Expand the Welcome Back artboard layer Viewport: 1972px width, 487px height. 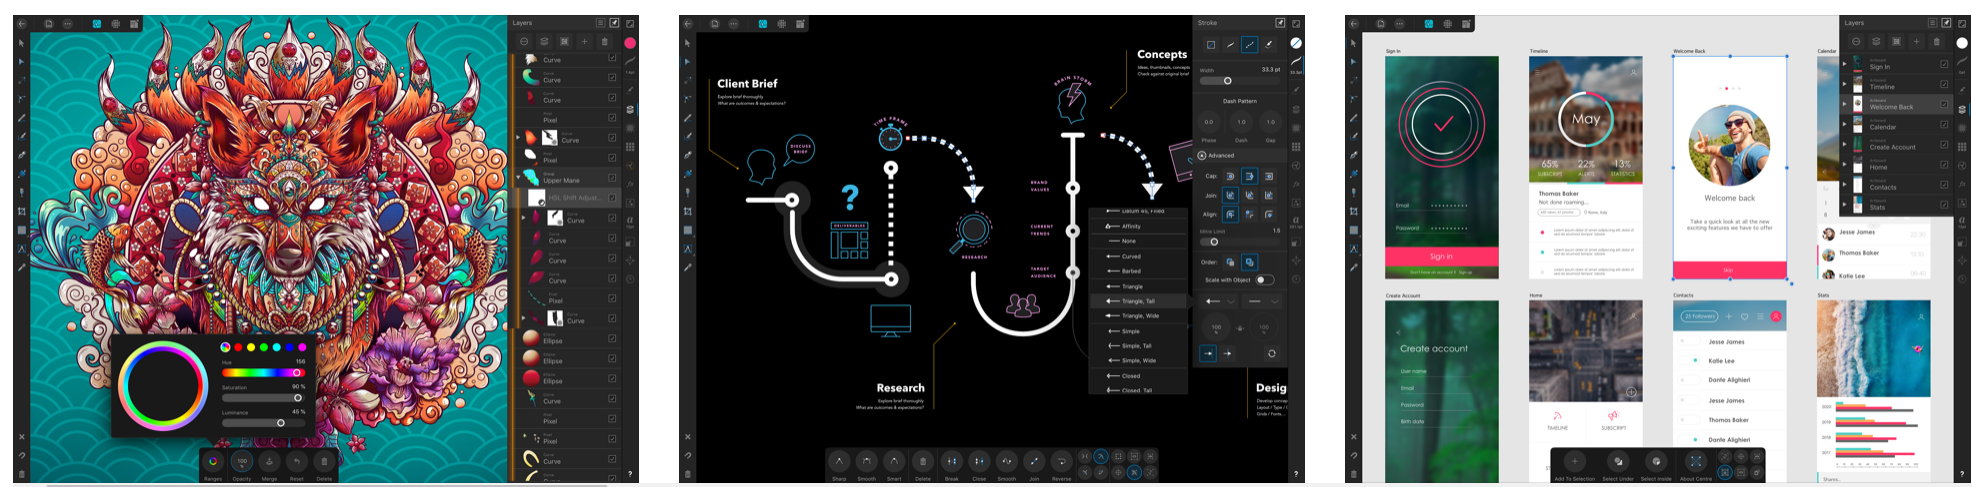1845,104
